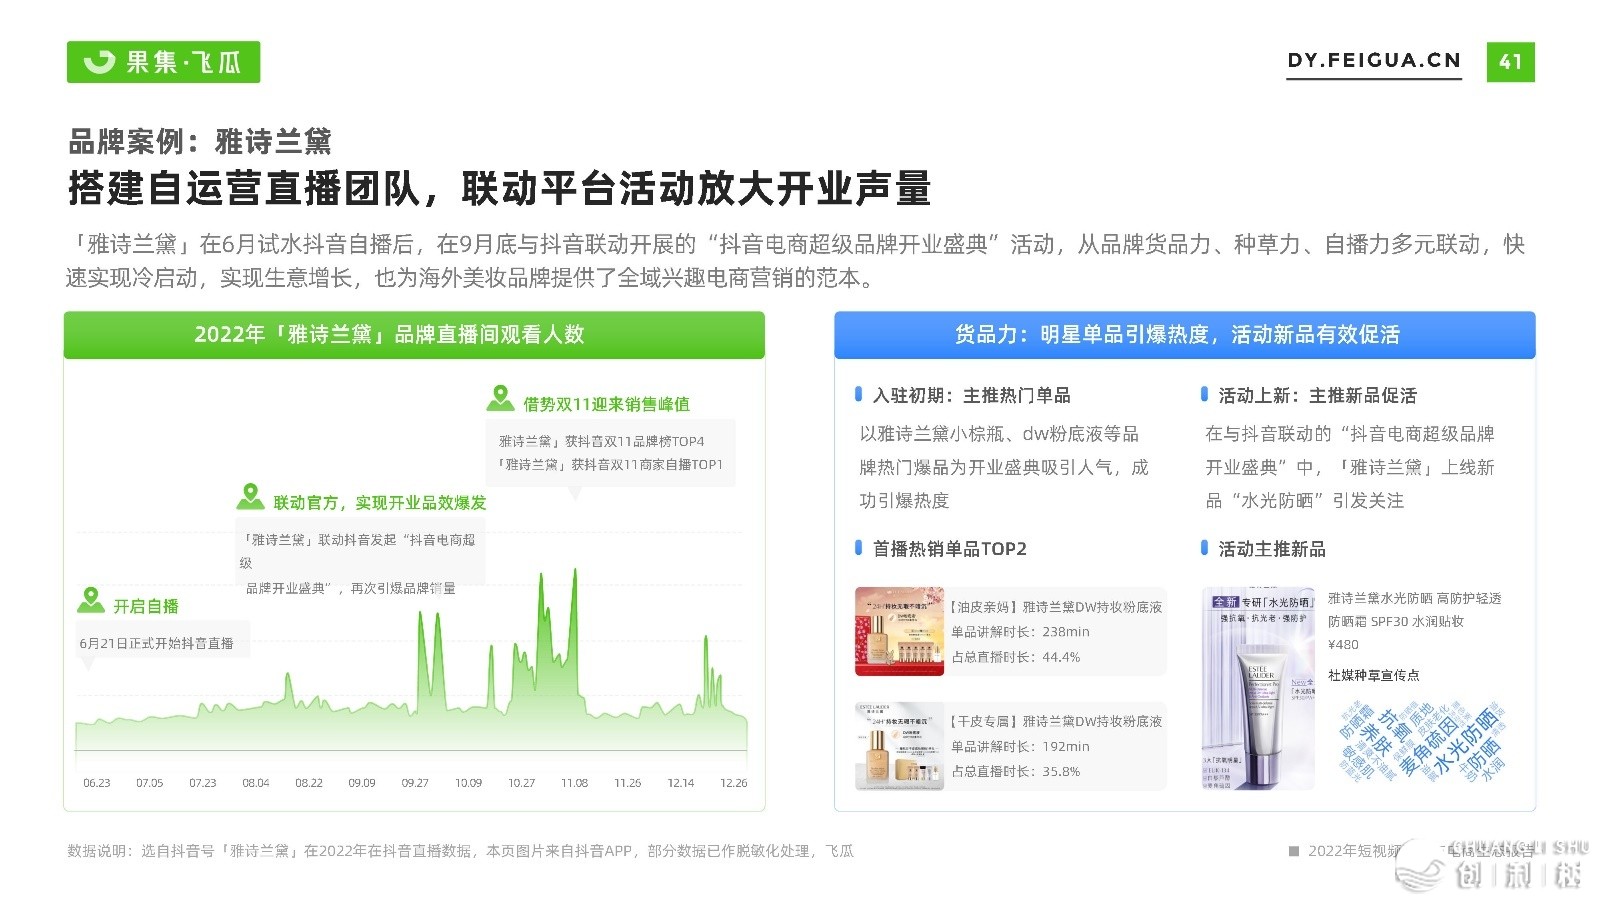Click the 社媒种草宣传点 word cloud
Image resolution: width=1600 pixels, height=900 pixels.
pos(1420,742)
